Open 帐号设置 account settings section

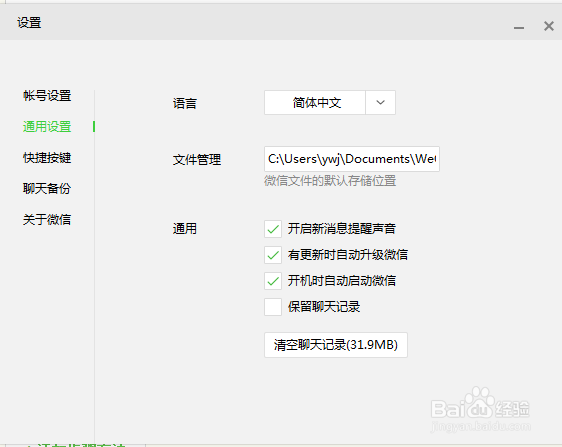pos(47,96)
